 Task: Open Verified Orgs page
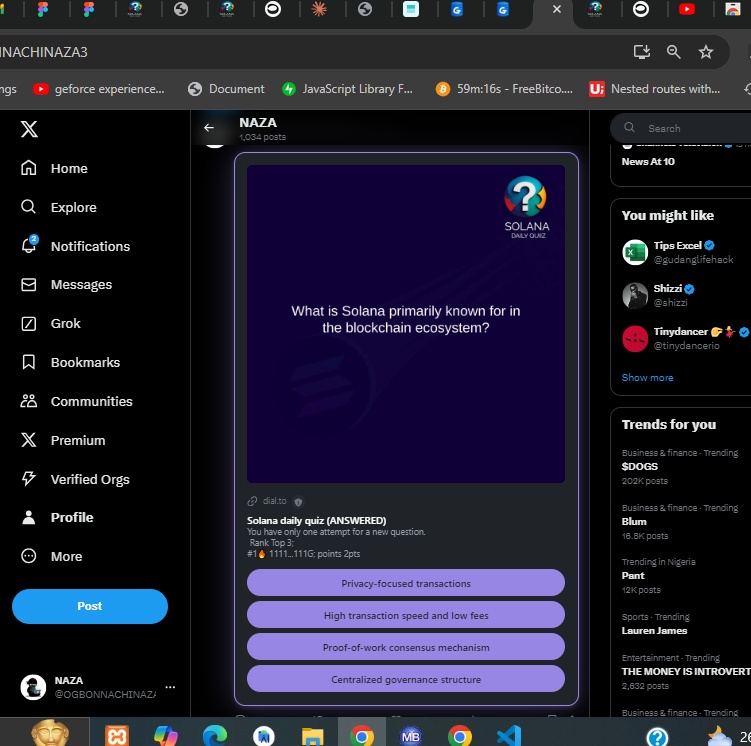pos(75,479)
